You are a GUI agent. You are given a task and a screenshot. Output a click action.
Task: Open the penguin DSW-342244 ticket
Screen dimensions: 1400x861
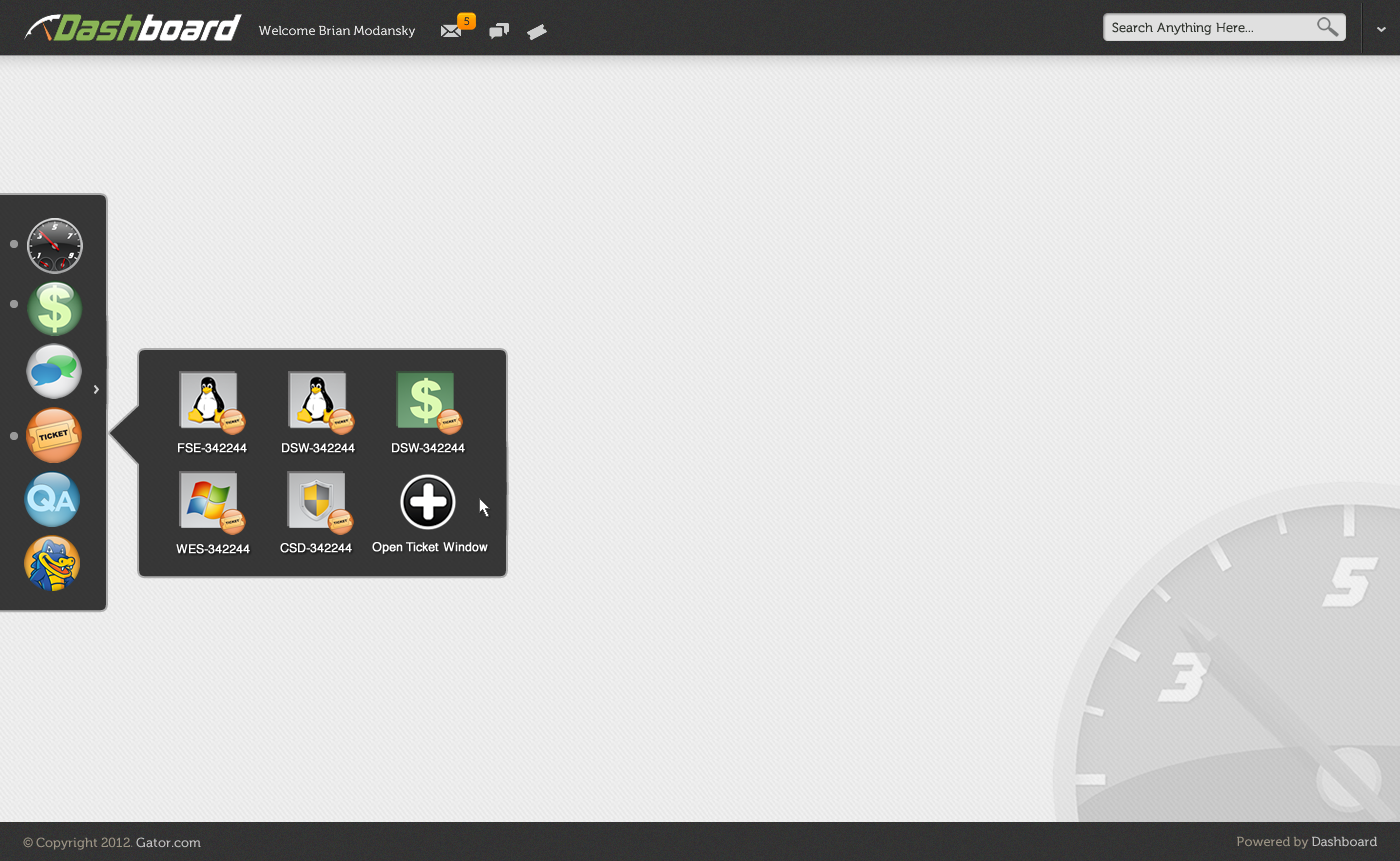(x=318, y=413)
